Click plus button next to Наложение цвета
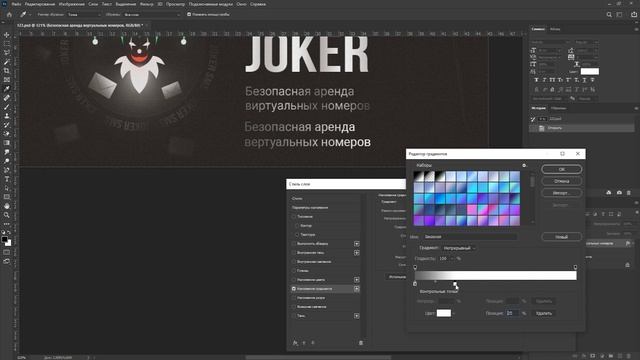 tap(357, 280)
